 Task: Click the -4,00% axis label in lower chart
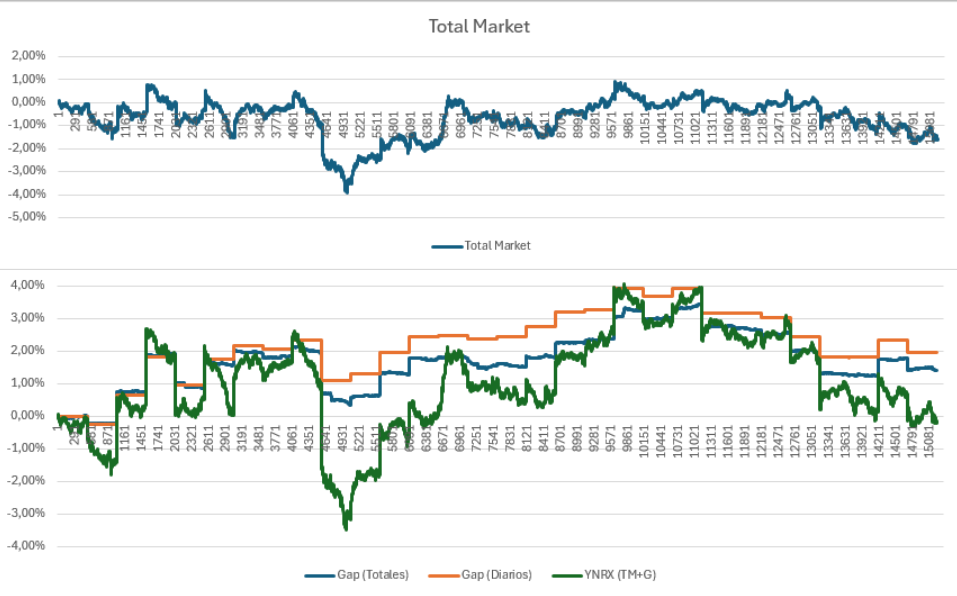click(25, 546)
